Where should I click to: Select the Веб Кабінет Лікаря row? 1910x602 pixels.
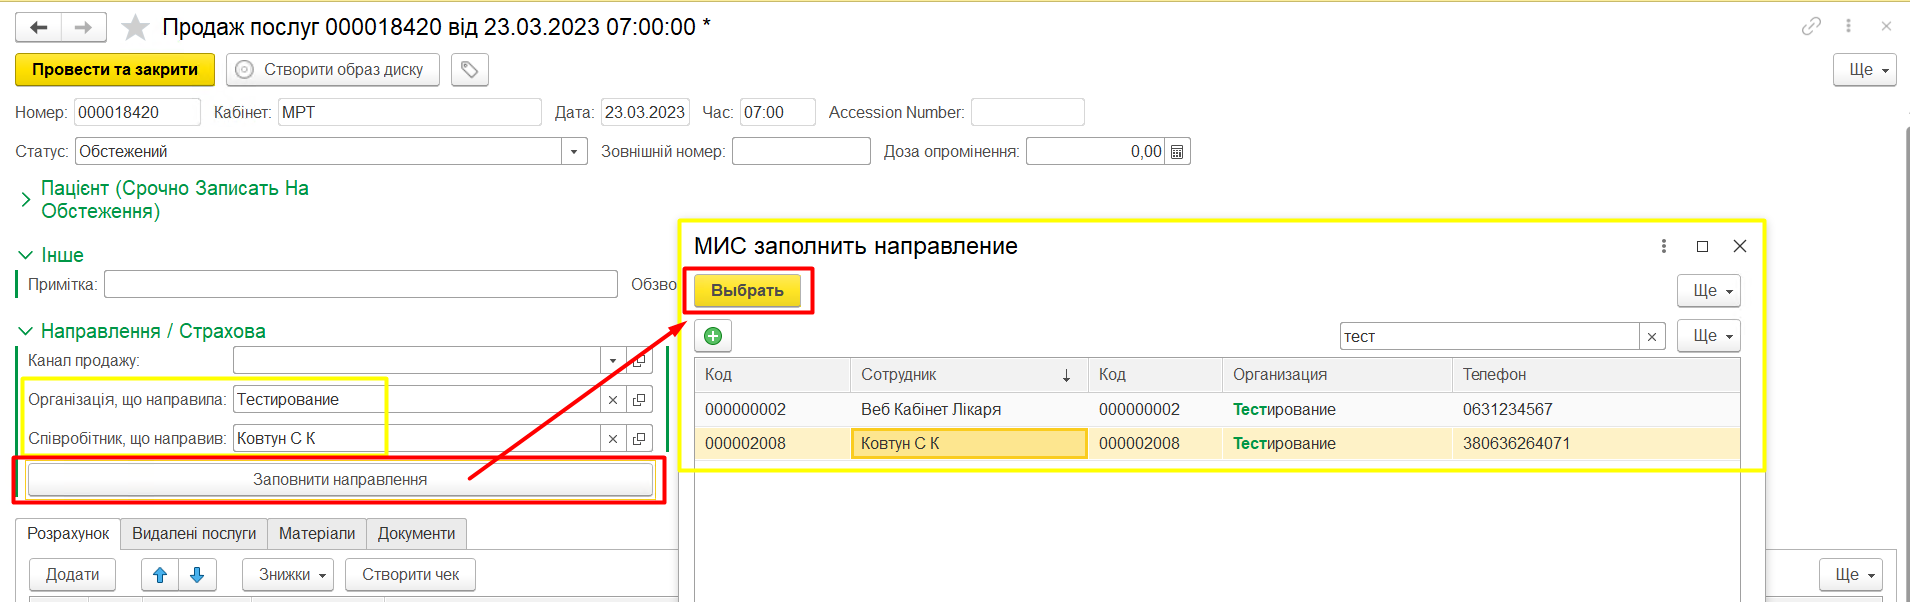[930, 409]
